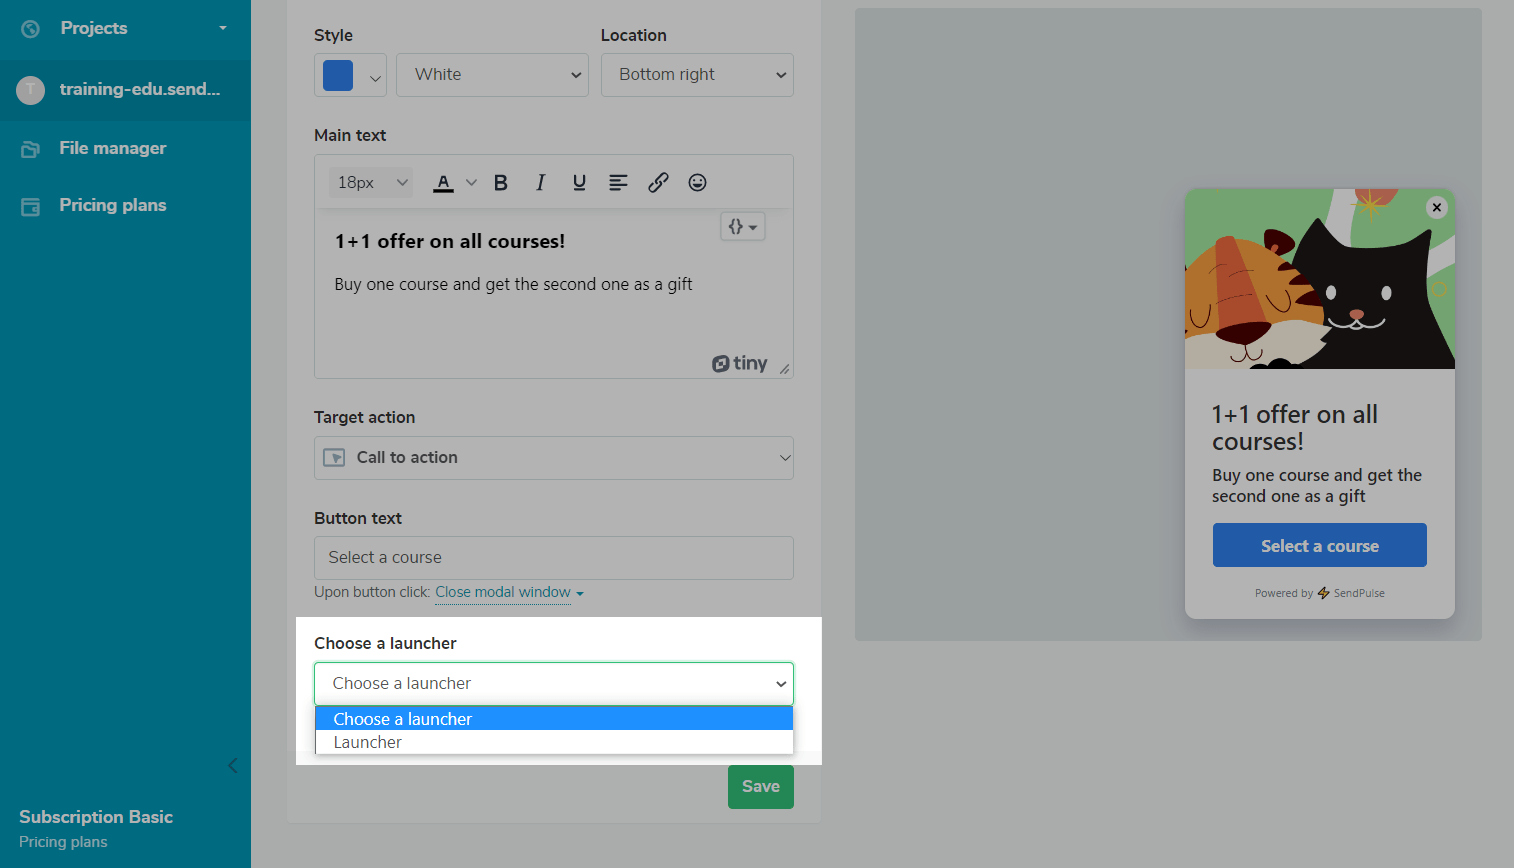Insert a link using the link icon

658,182
